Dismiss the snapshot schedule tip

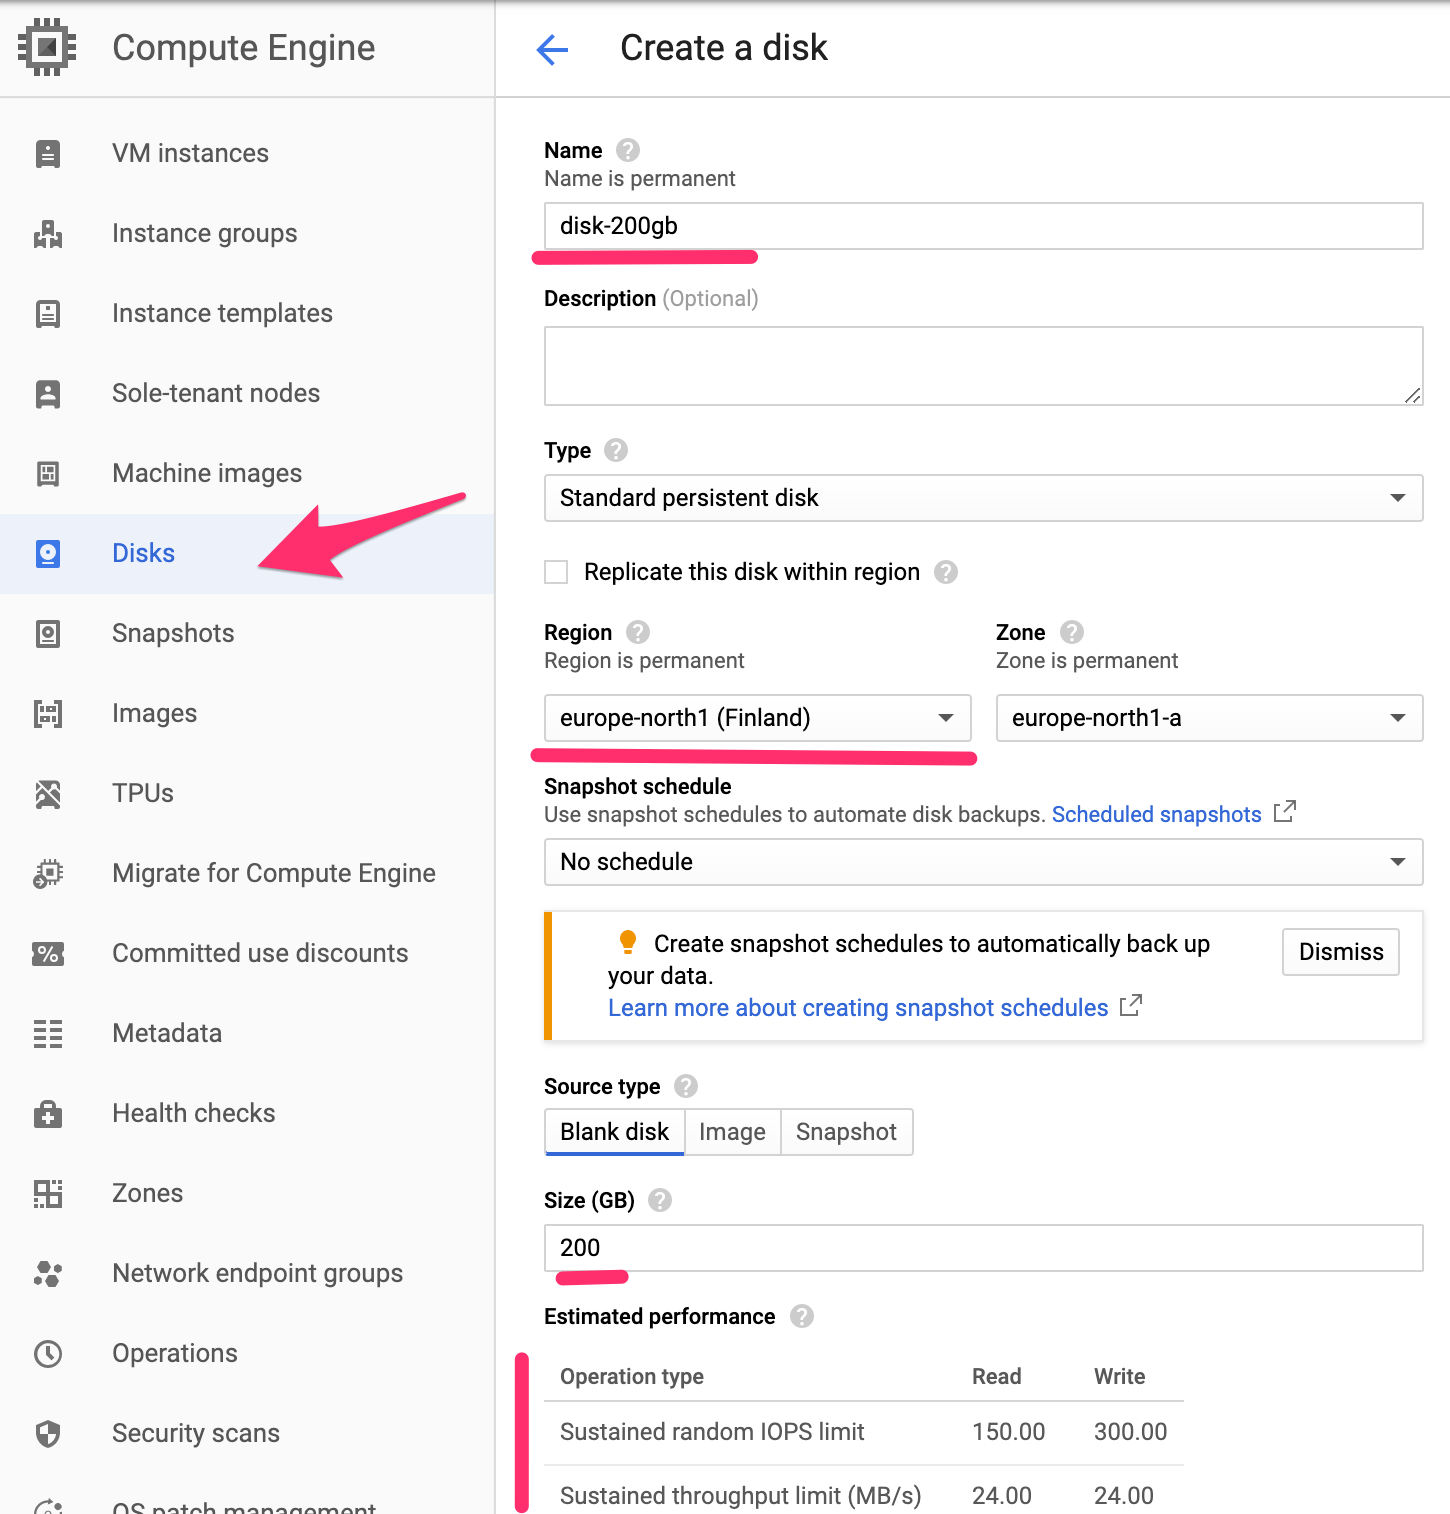(1340, 952)
